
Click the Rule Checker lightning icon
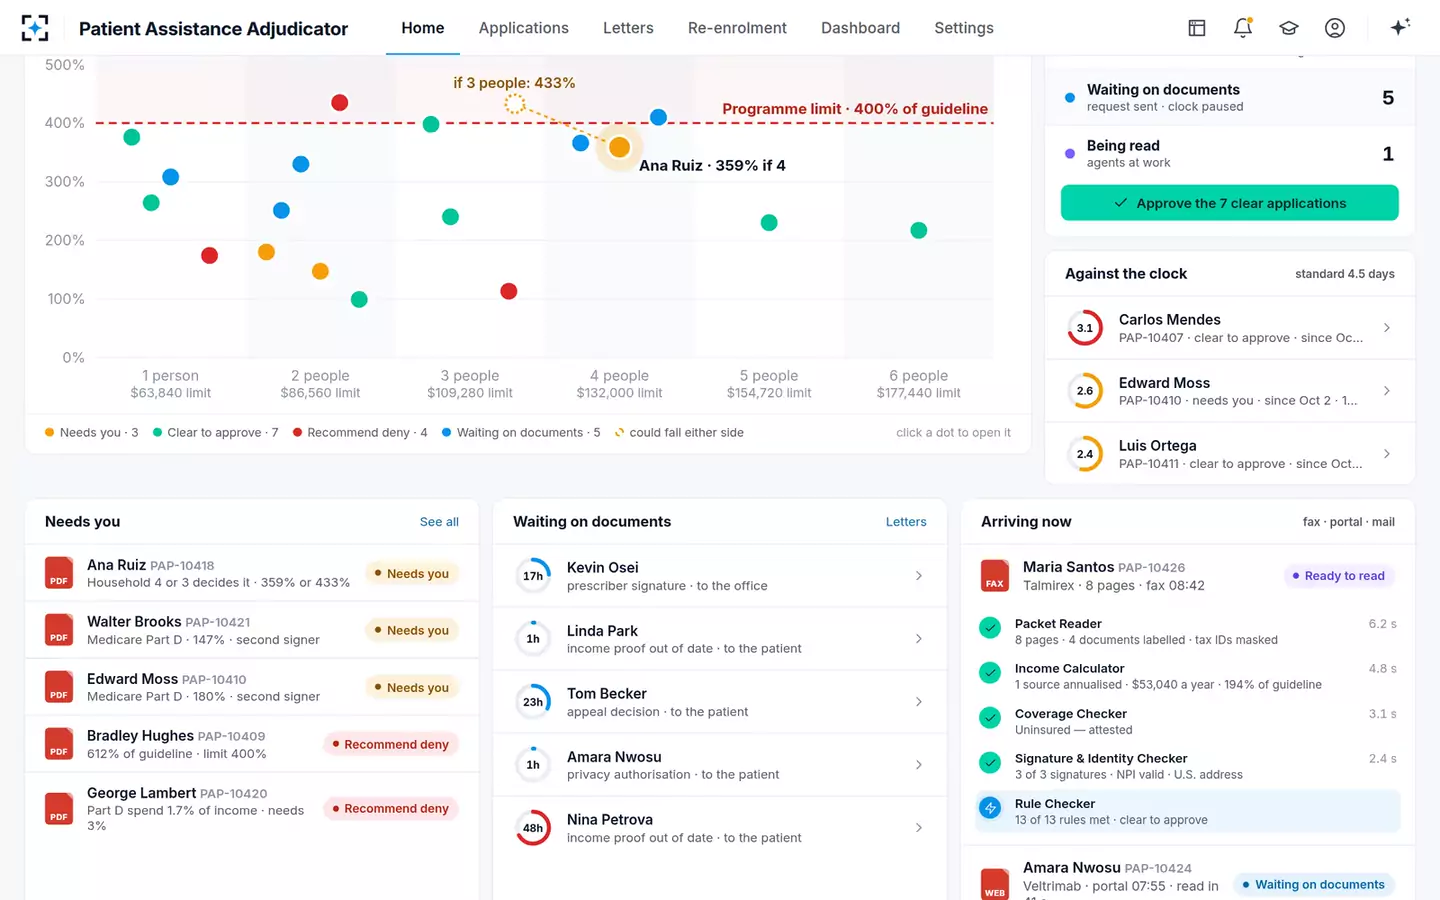point(990,808)
